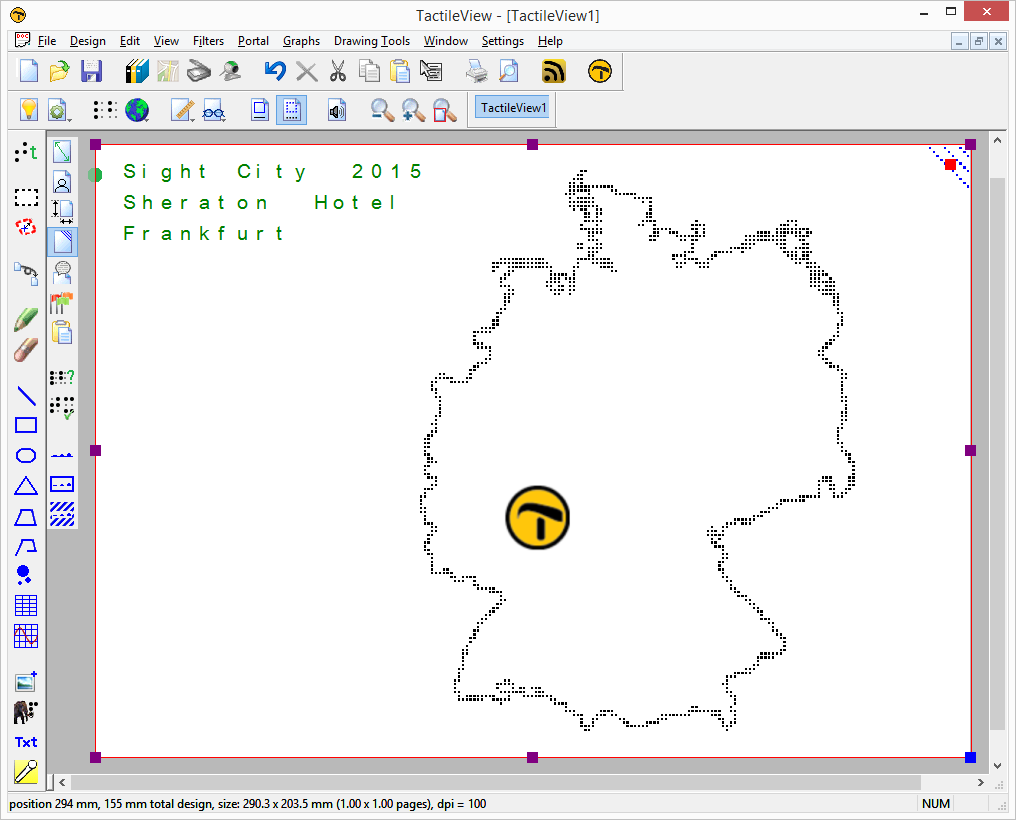Viewport: 1016px width, 820px height.
Task: Select the table grid tool
Action: (26, 605)
